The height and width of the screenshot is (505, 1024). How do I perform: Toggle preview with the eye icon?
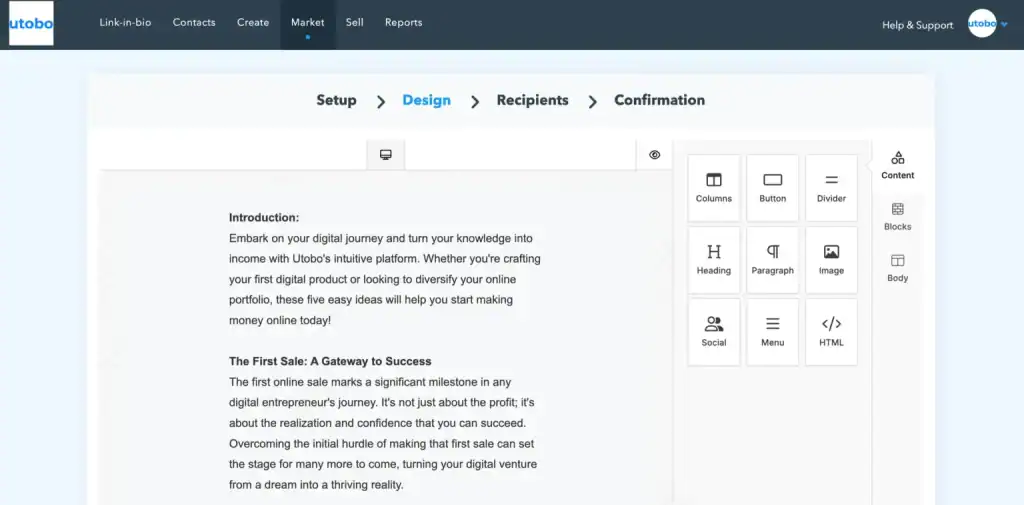coord(654,155)
